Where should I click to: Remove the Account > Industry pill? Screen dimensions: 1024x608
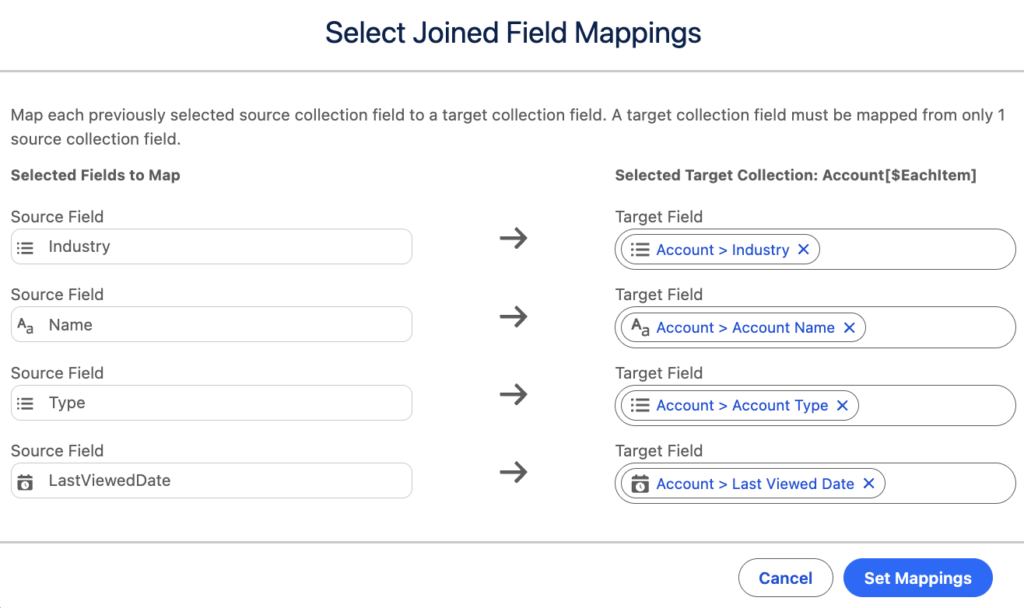pyautogui.click(x=803, y=249)
